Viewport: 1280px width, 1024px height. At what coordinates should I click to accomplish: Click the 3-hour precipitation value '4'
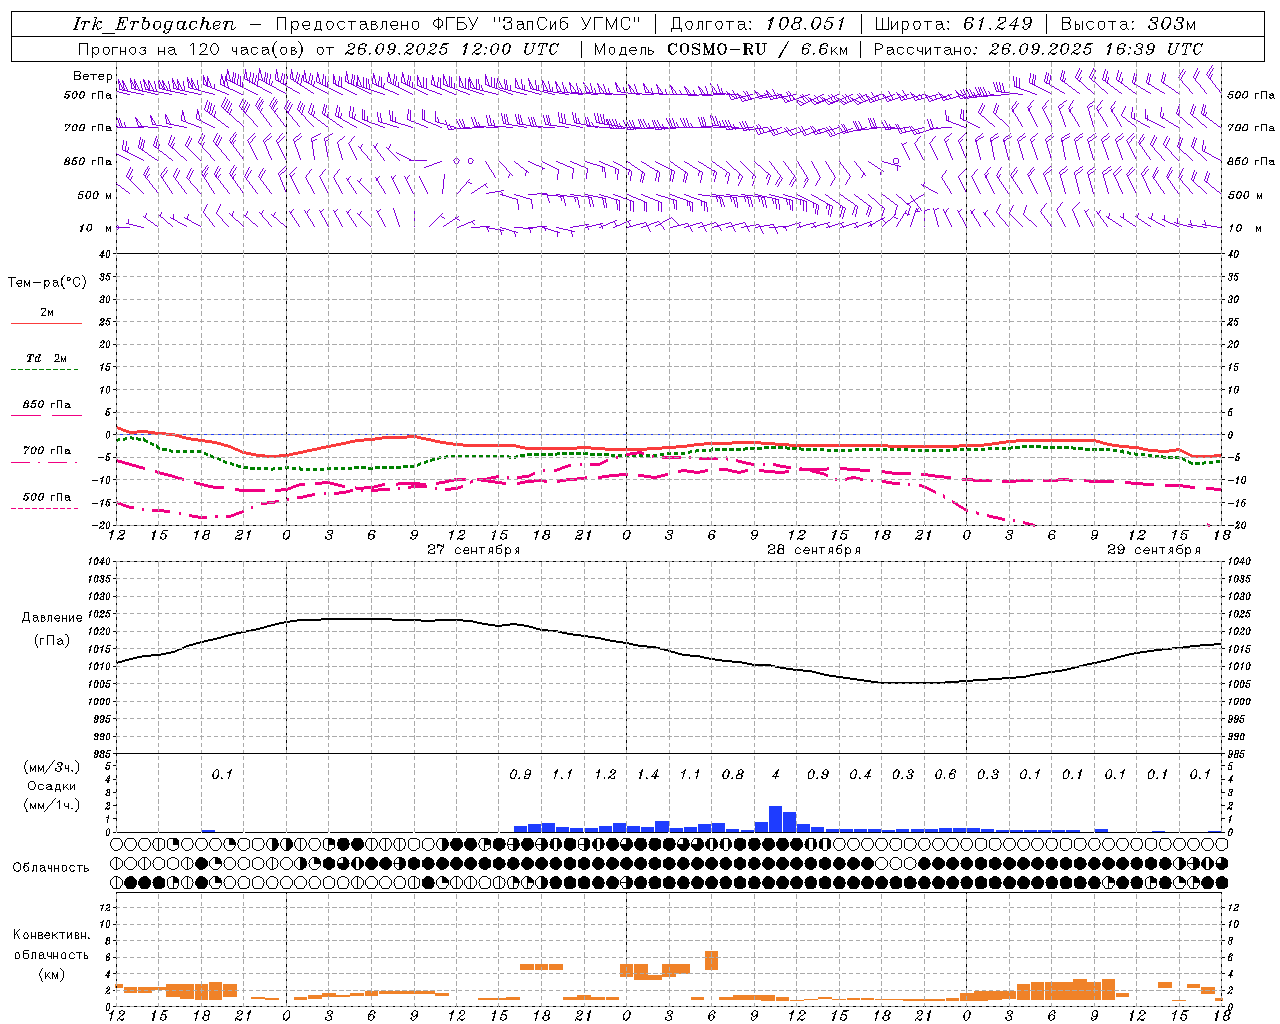[776, 774]
